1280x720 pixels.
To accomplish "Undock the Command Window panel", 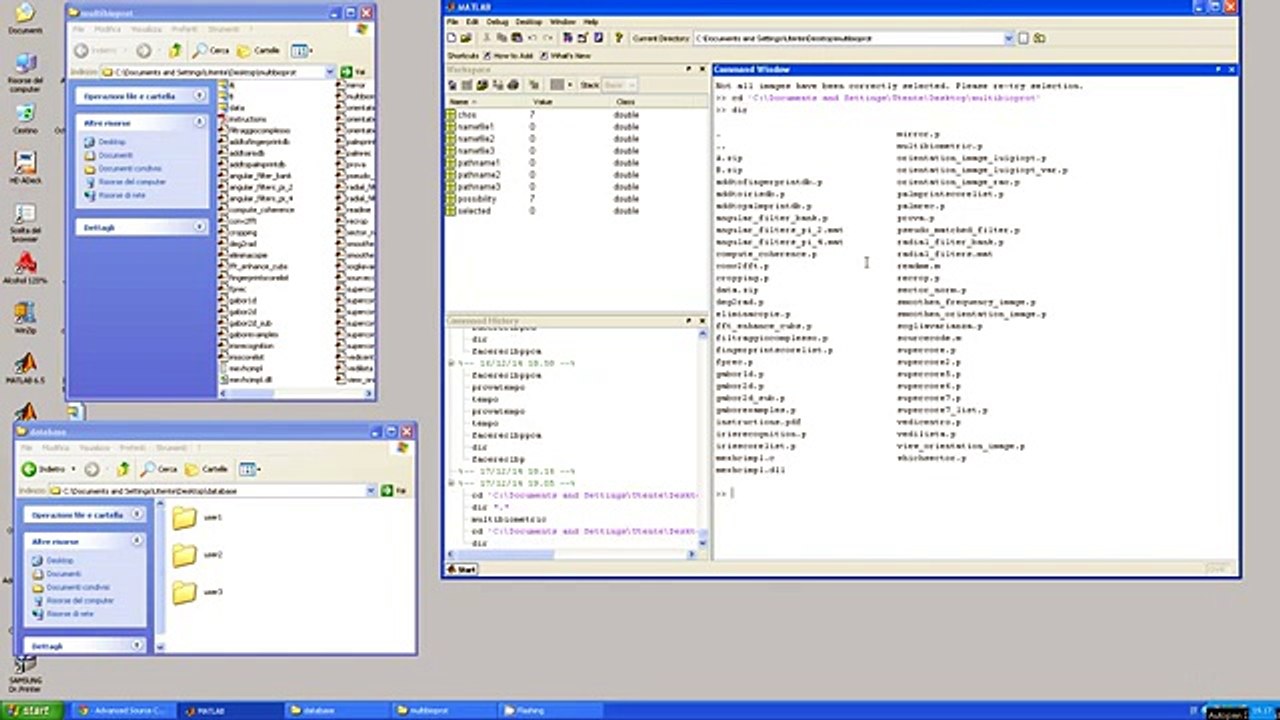I will pyautogui.click(x=1218, y=69).
